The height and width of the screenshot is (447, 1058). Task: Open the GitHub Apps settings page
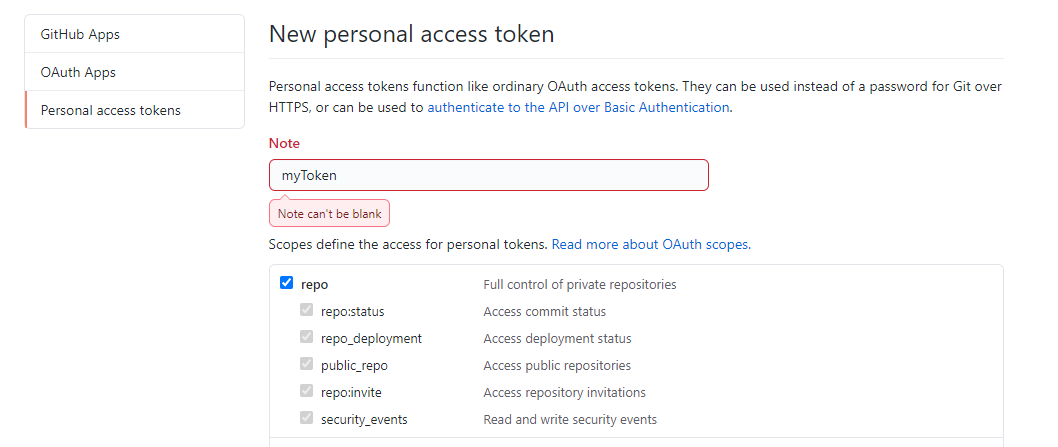click(x=134, y=34)
